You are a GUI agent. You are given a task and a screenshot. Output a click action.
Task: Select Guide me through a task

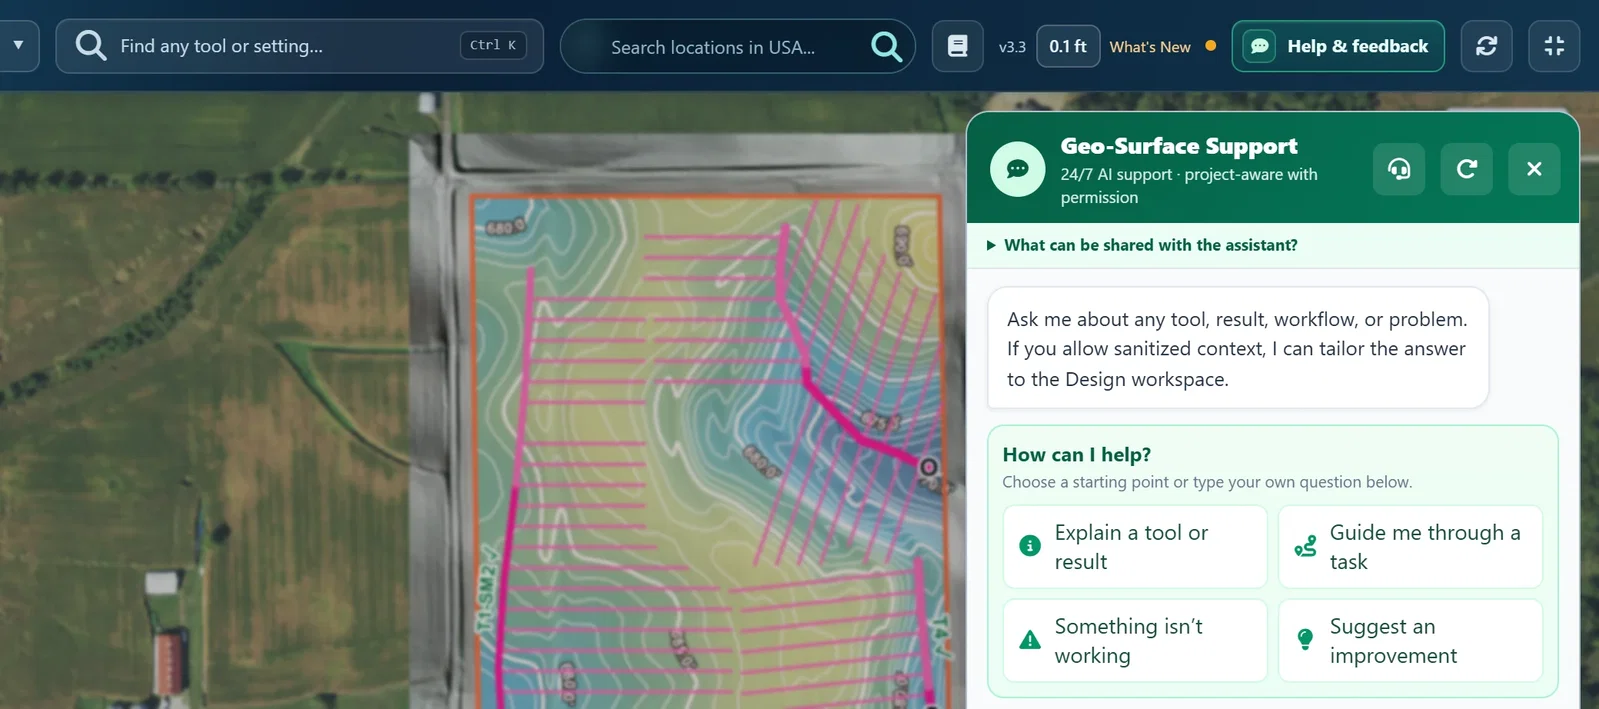pyautogui.click(x=1410, y=547)
